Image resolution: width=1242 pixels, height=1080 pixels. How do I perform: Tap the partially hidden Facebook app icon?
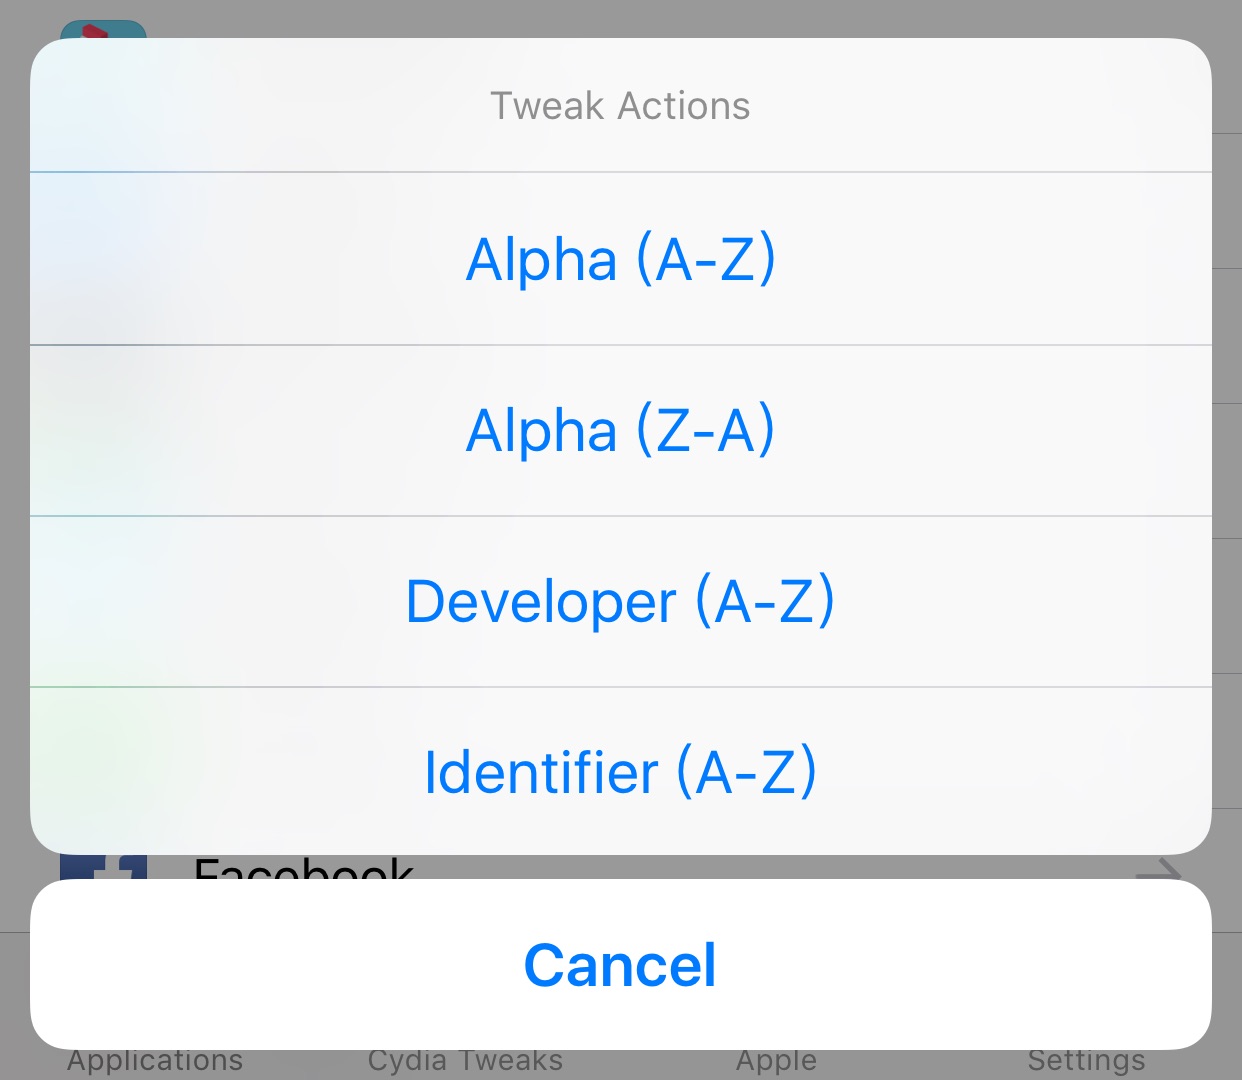pos(103,867)
